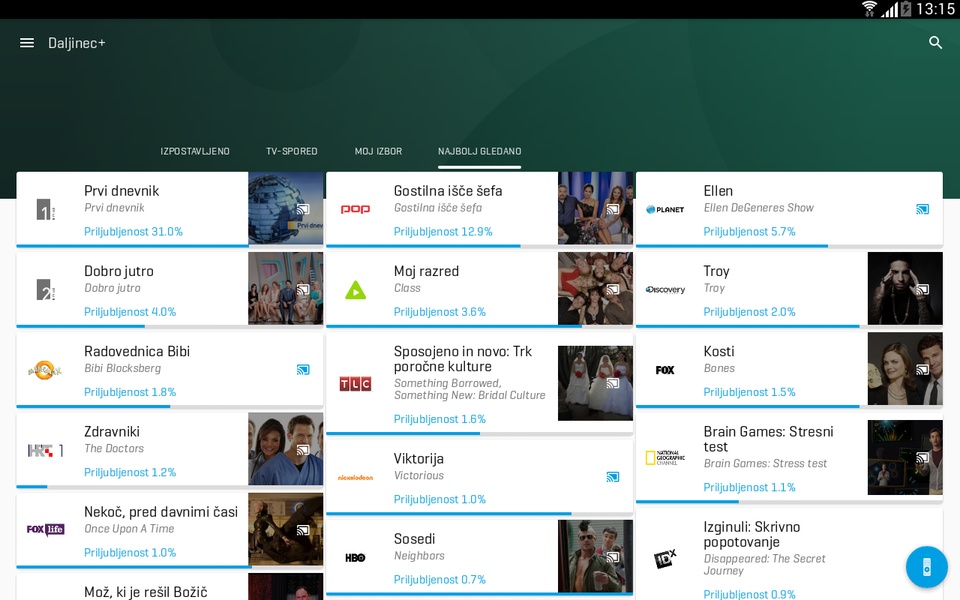960x600 pixels.
Task: Cast Viktorija via blue cast icon
Action: tap(613, 477)
